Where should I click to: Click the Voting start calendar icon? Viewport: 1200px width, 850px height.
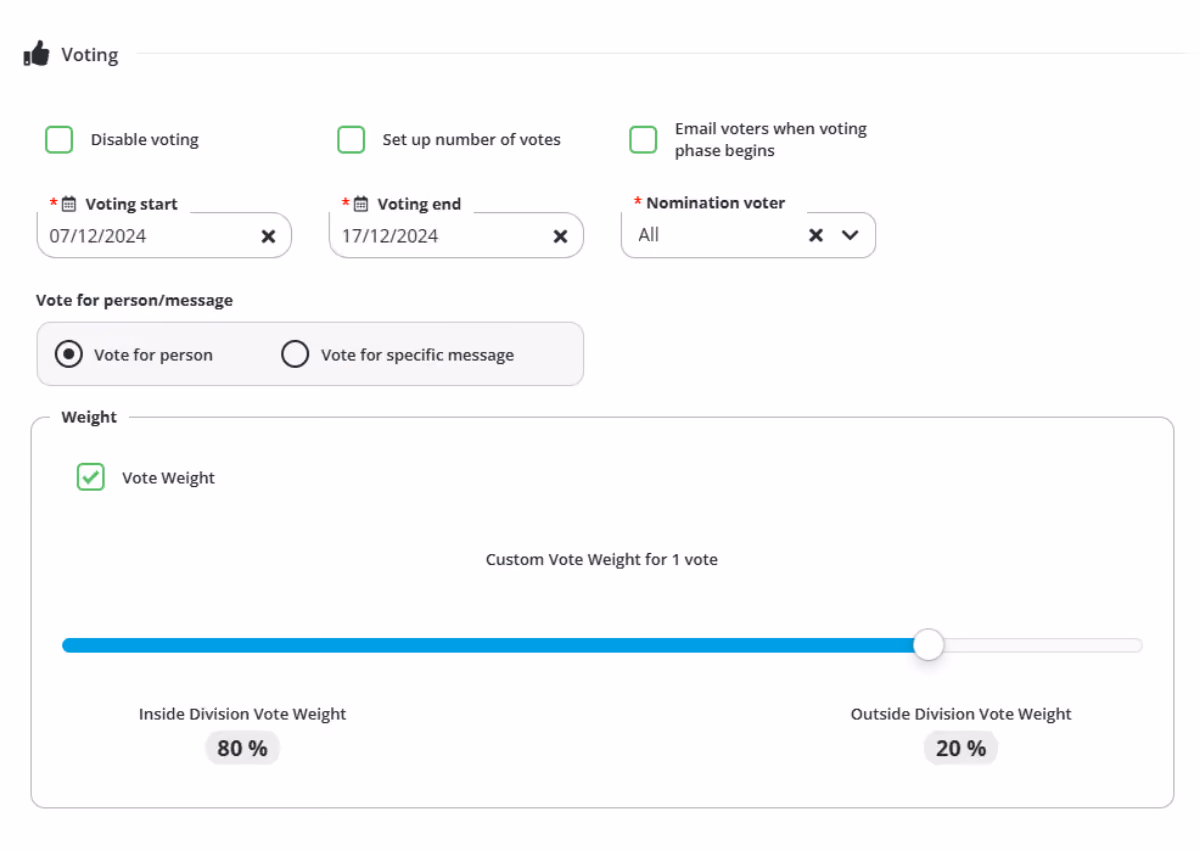pos(69,204)
